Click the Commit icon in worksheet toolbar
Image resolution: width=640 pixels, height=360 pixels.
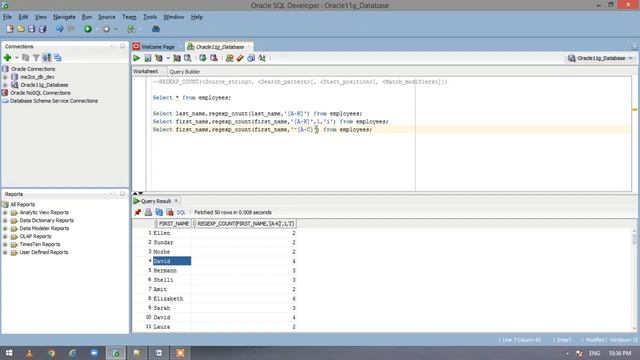pyautogui.click(x=203, y=58)
